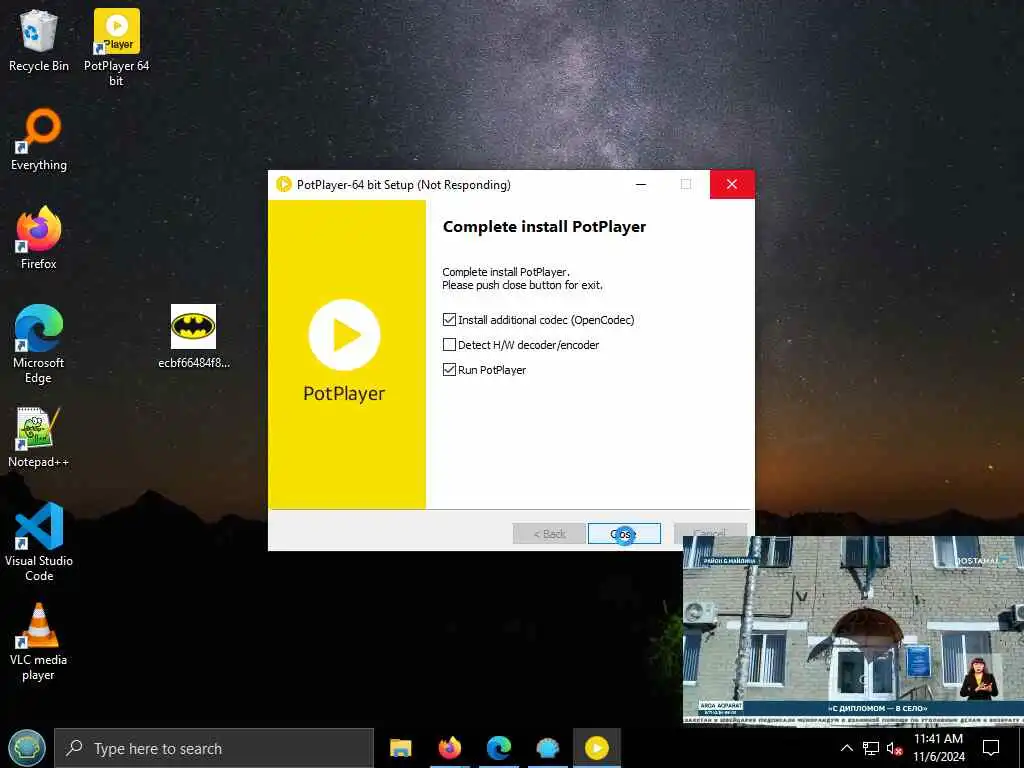This screenshot has width=1024, height=768.
Task: Select the VLC media player desktop shortcut
Action: coord(39,642)
